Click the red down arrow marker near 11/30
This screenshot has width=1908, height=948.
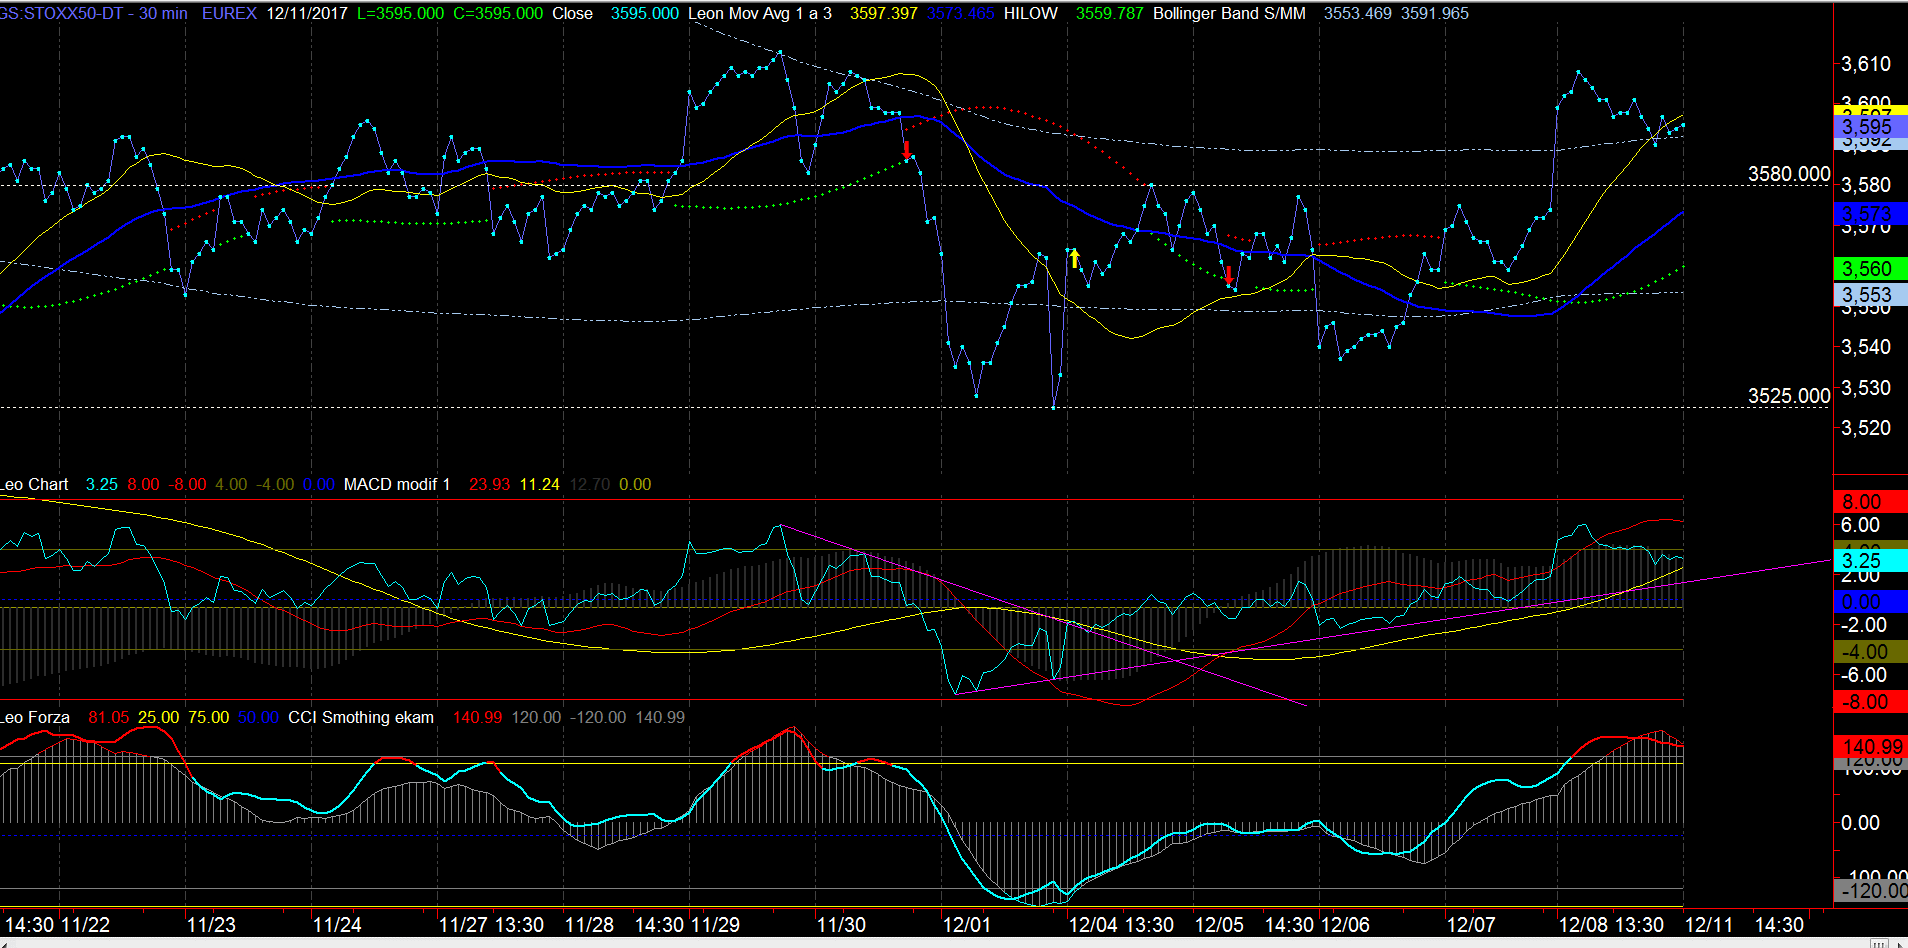click(x=907, y=150)
